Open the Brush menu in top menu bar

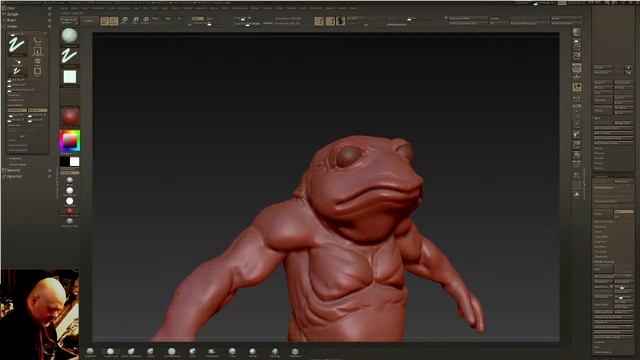coord(74,8)
